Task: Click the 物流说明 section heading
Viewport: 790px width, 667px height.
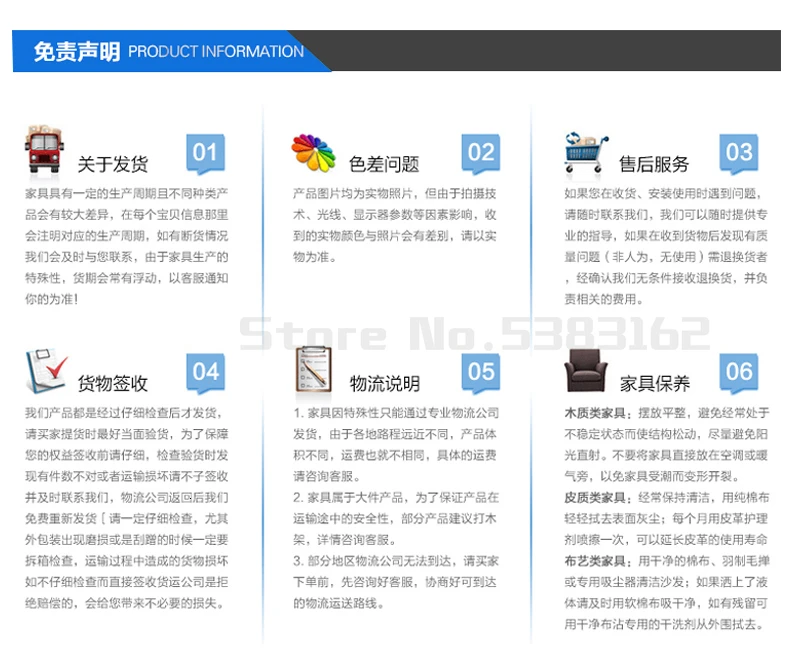Action: [384, 384]
